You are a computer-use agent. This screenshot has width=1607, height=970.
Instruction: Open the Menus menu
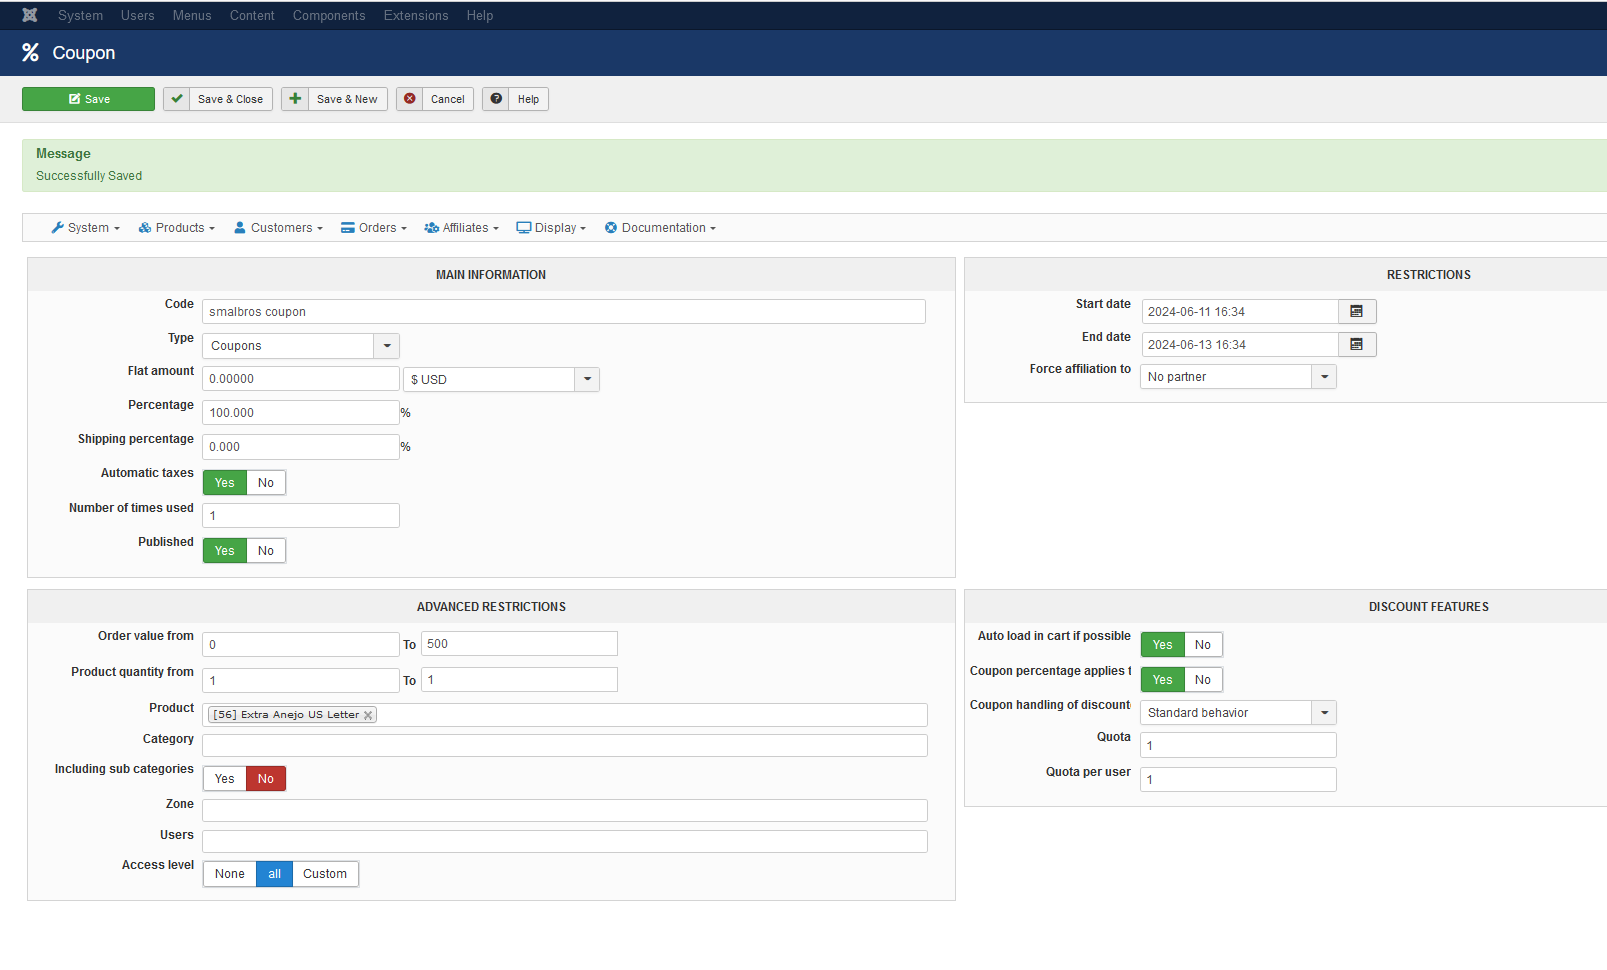click(192, 15)
